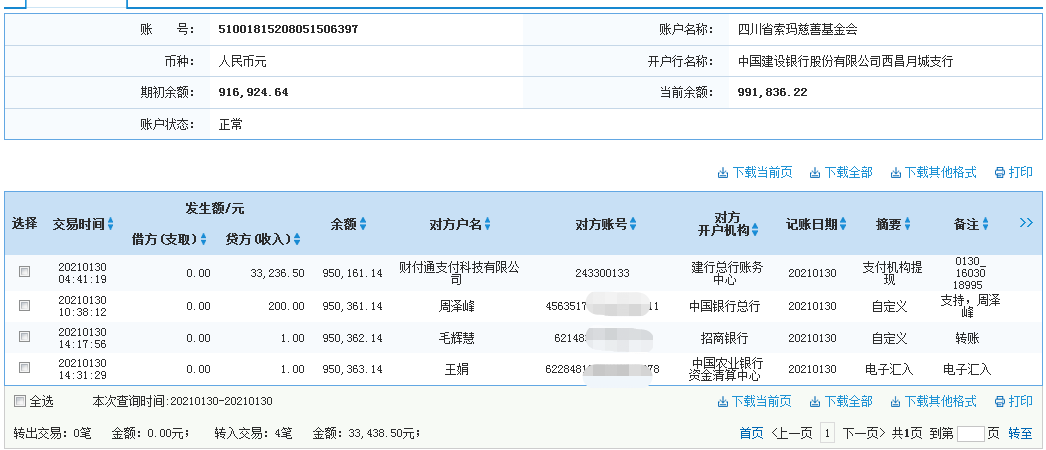Sort by 交易时间 using its arrow icon
1046x450 pixels.
click(111, 224)
